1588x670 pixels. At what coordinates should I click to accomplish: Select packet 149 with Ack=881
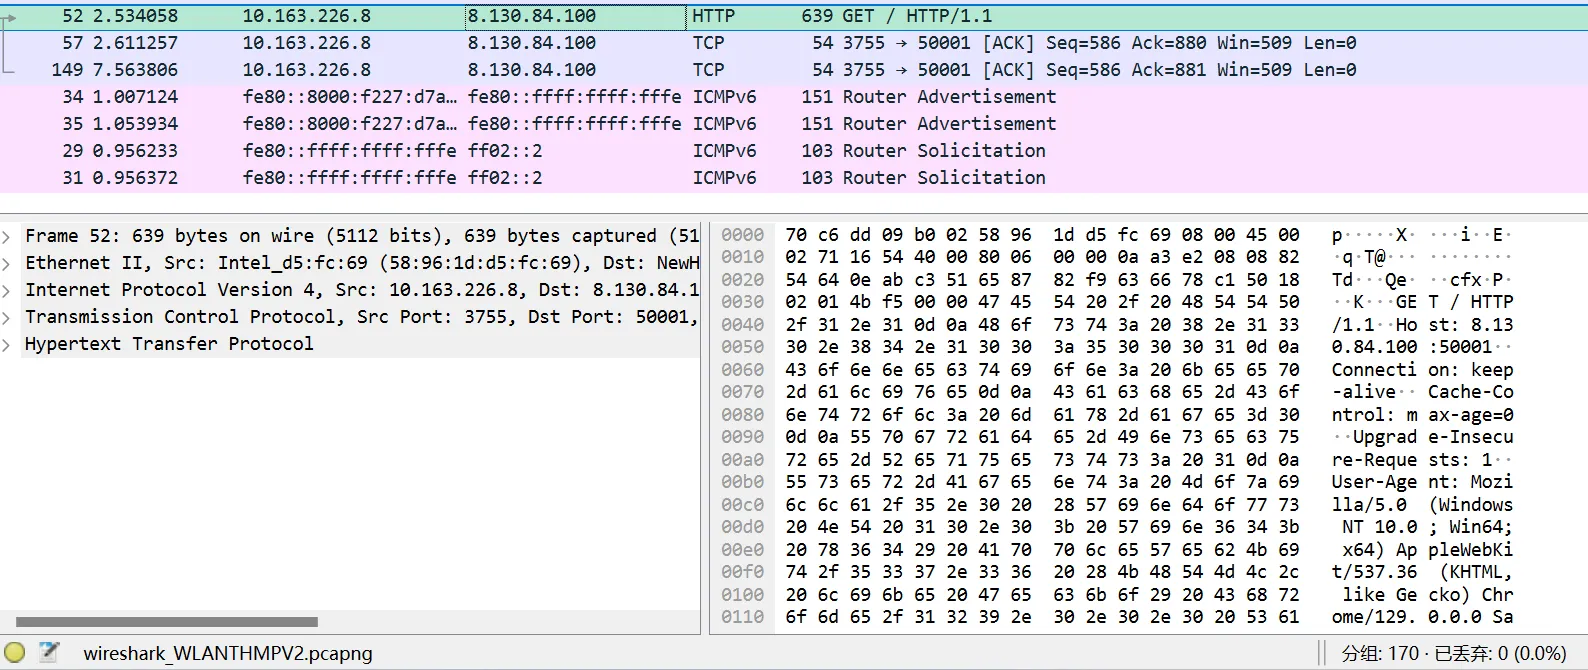(794, 70)
